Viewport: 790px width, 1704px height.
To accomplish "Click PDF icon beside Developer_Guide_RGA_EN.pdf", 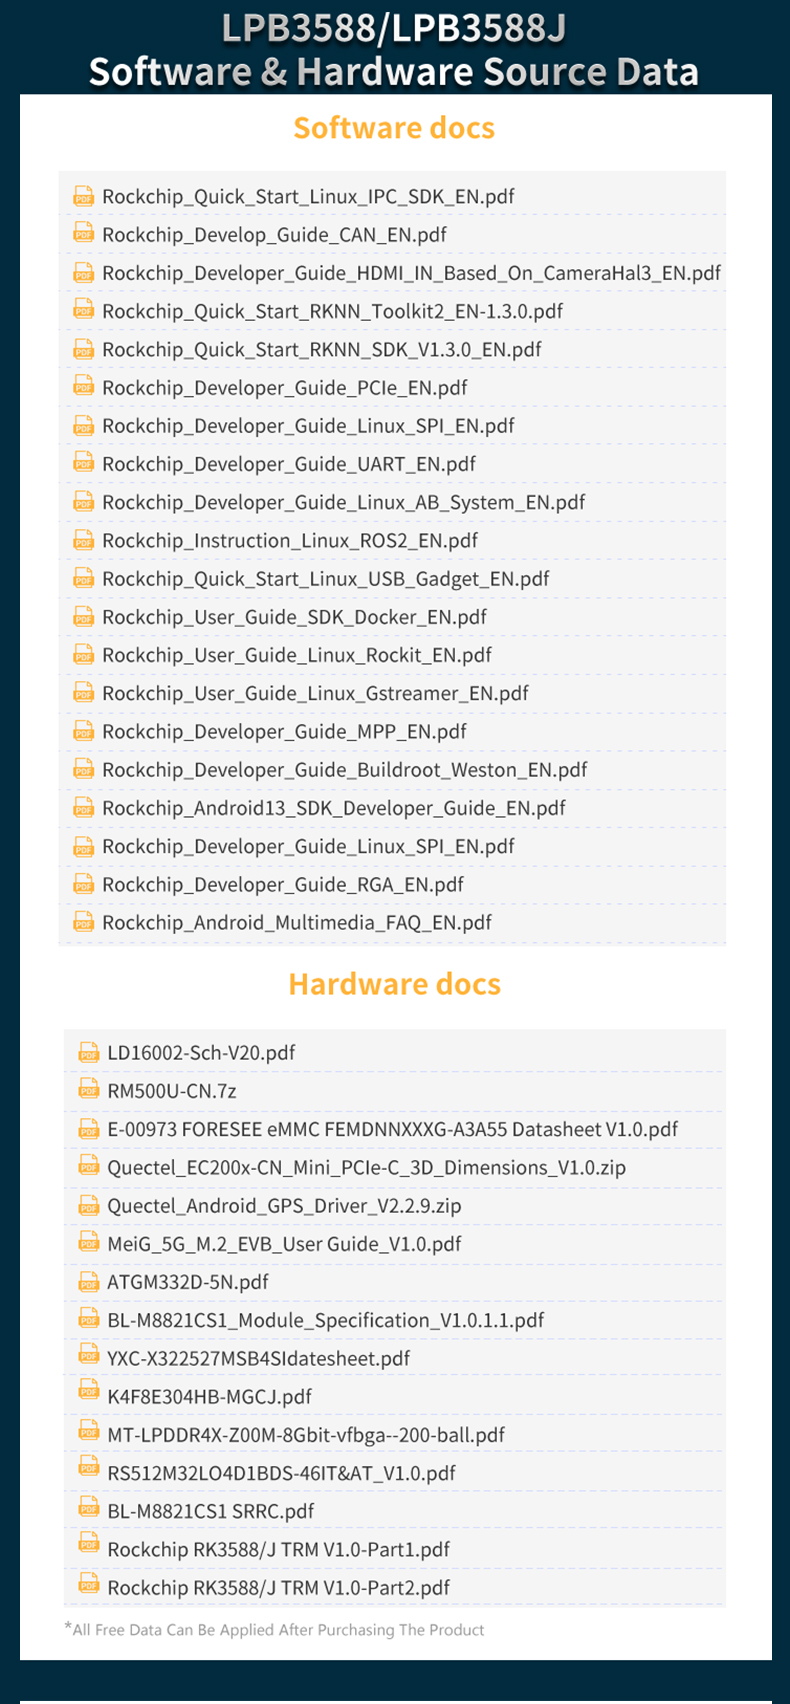I will click(83, 884).
